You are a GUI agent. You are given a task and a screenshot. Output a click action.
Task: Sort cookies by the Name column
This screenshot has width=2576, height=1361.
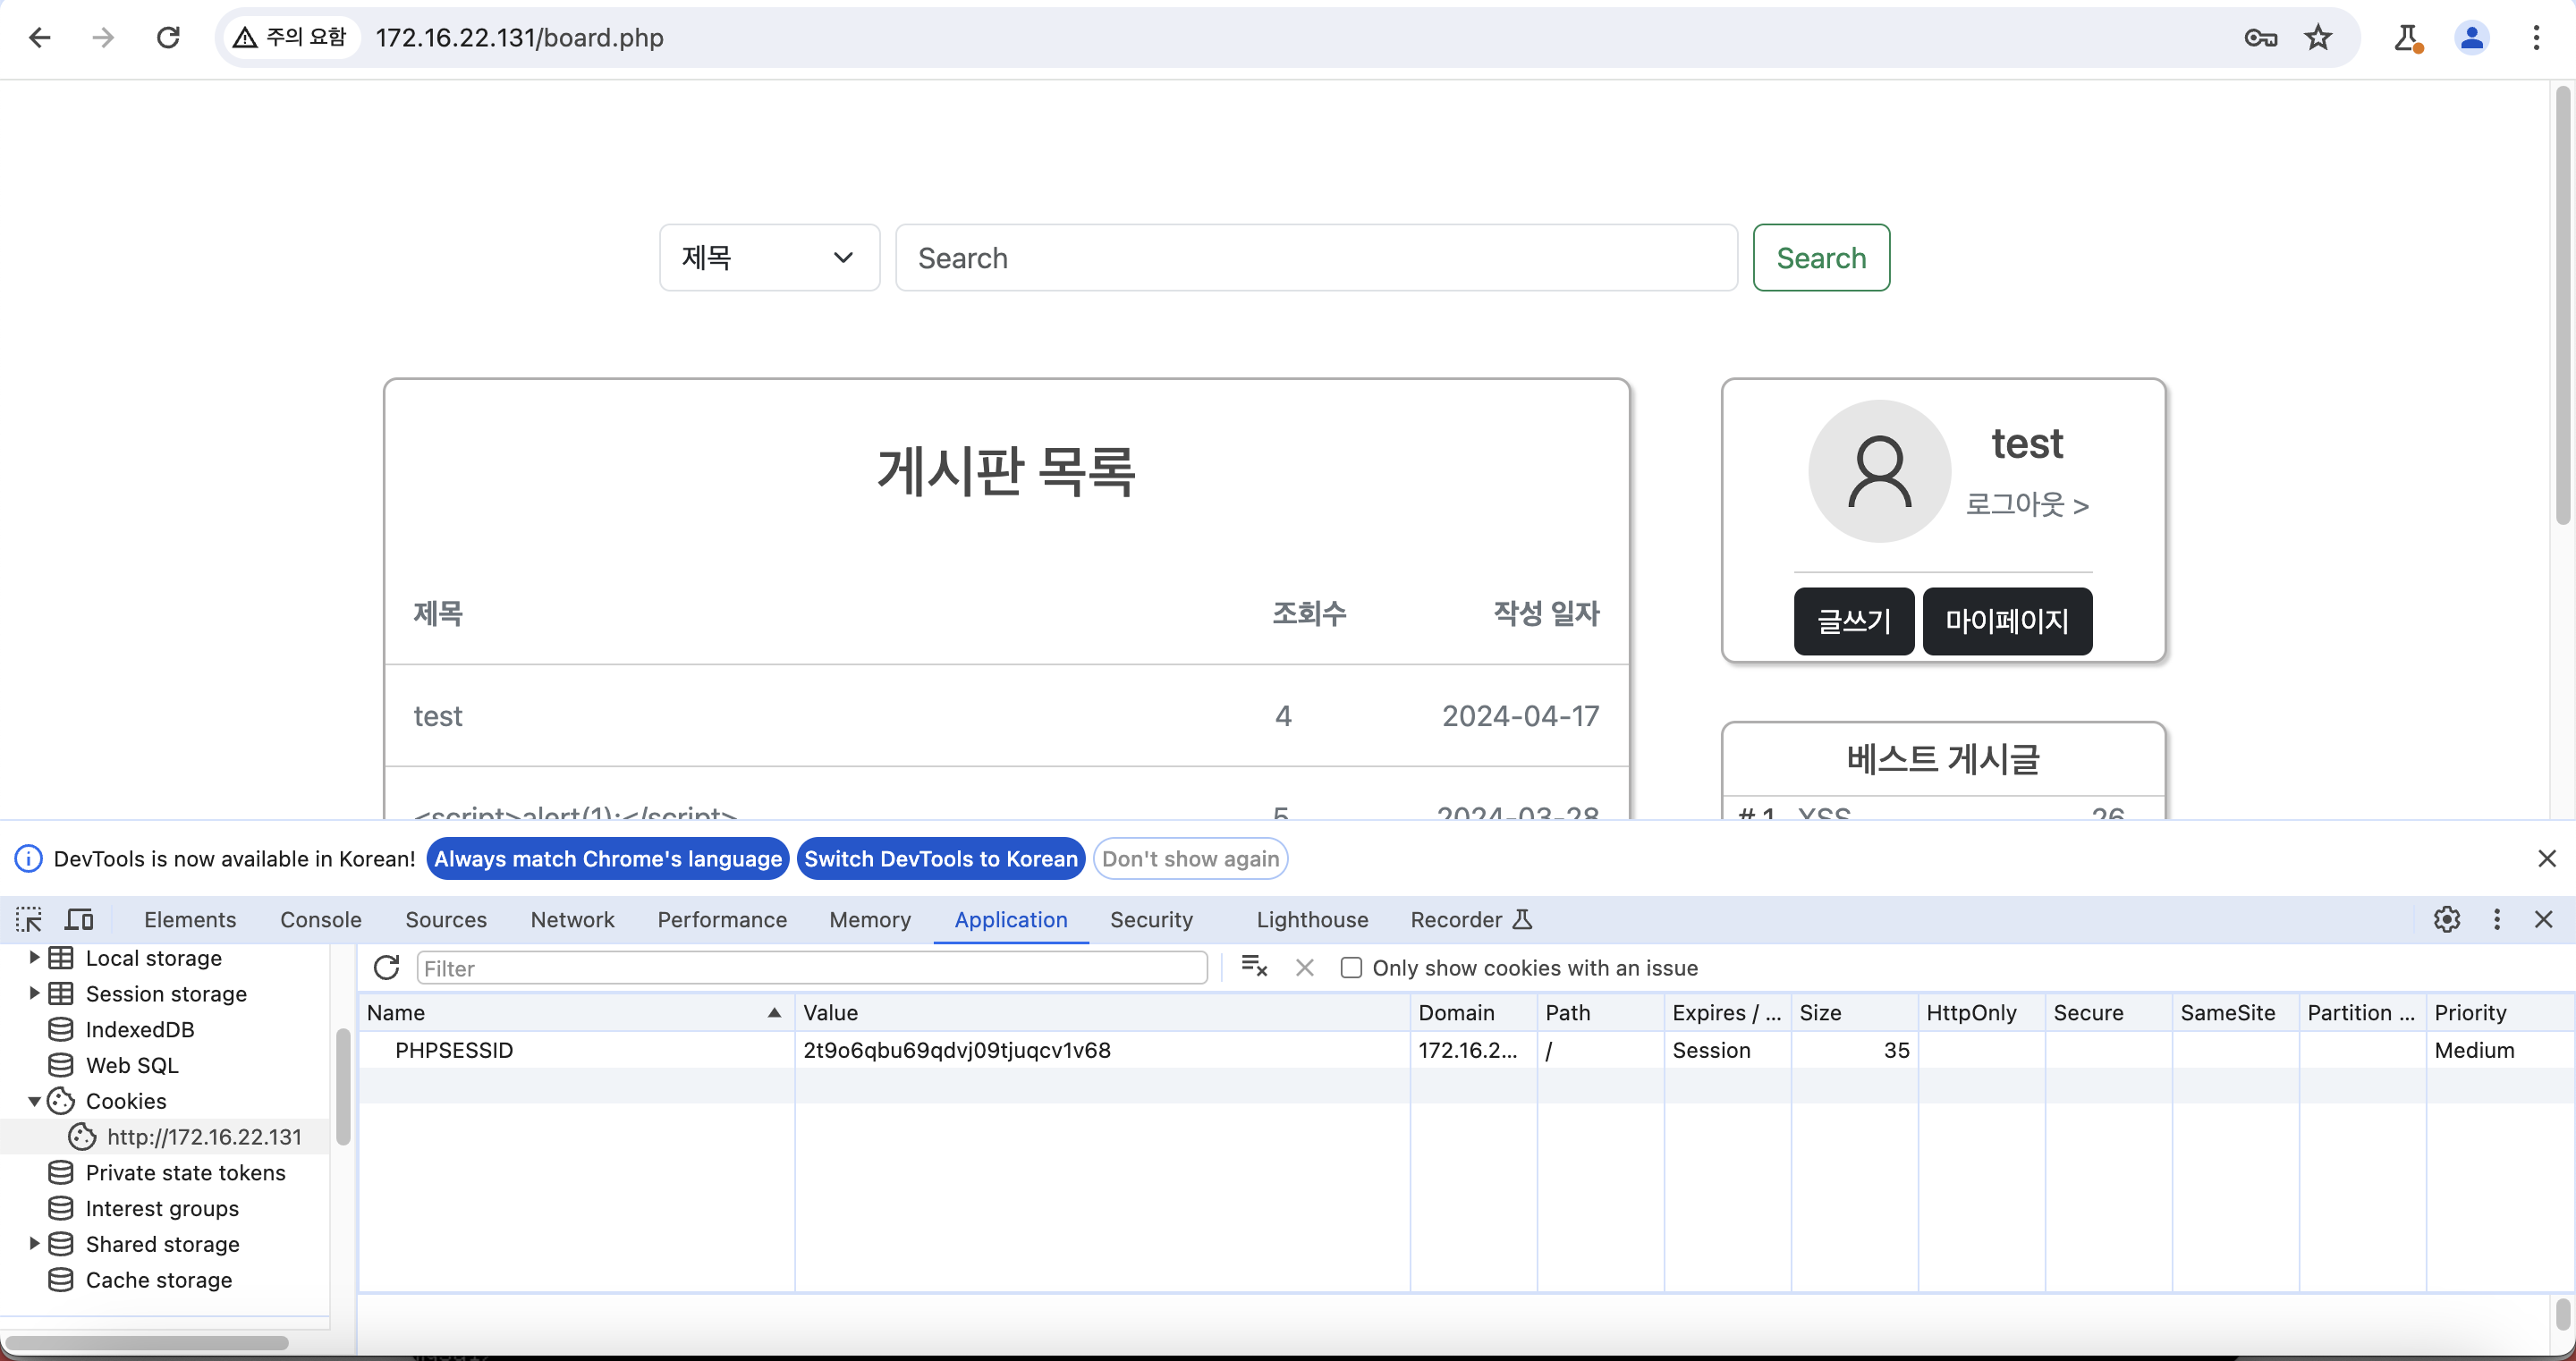coord(576,1012)
